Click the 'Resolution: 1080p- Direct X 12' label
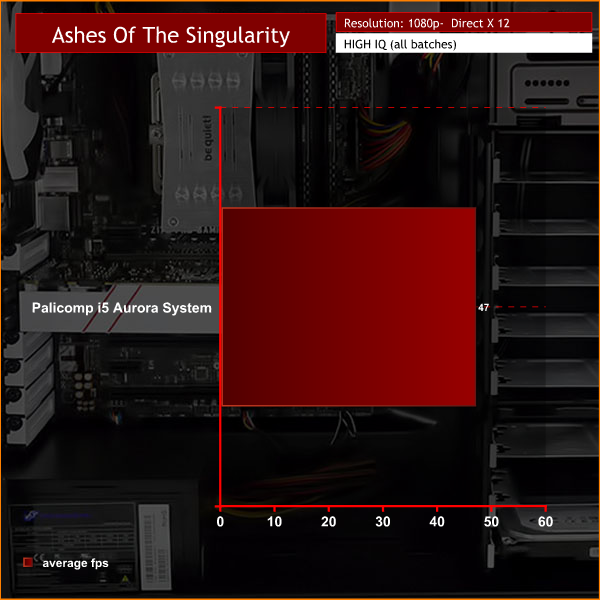Image resolution: width=600 pixels, height=600 pixels. (x=464, y=23)
